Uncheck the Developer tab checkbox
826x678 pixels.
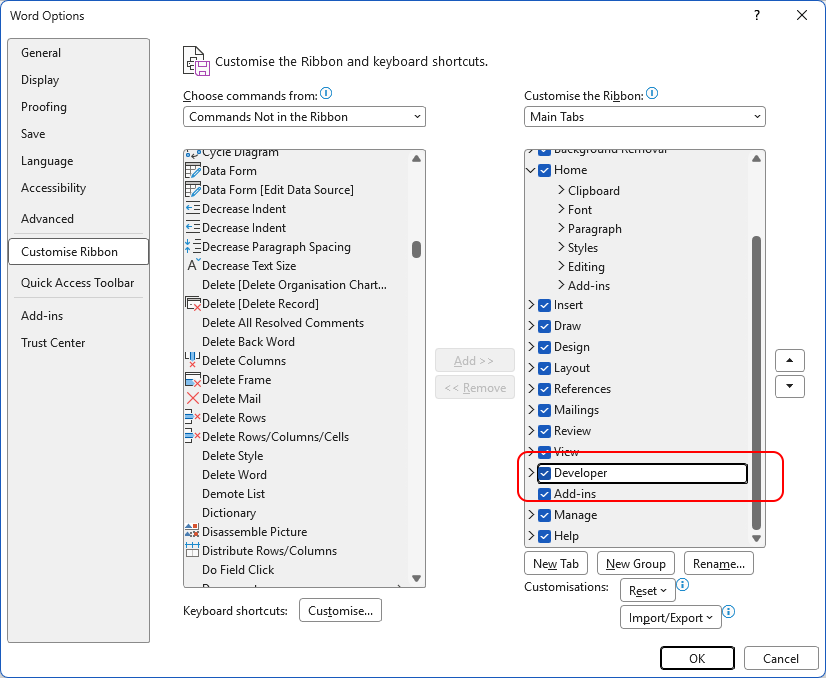pyautogui.click(x=545, y=473)
